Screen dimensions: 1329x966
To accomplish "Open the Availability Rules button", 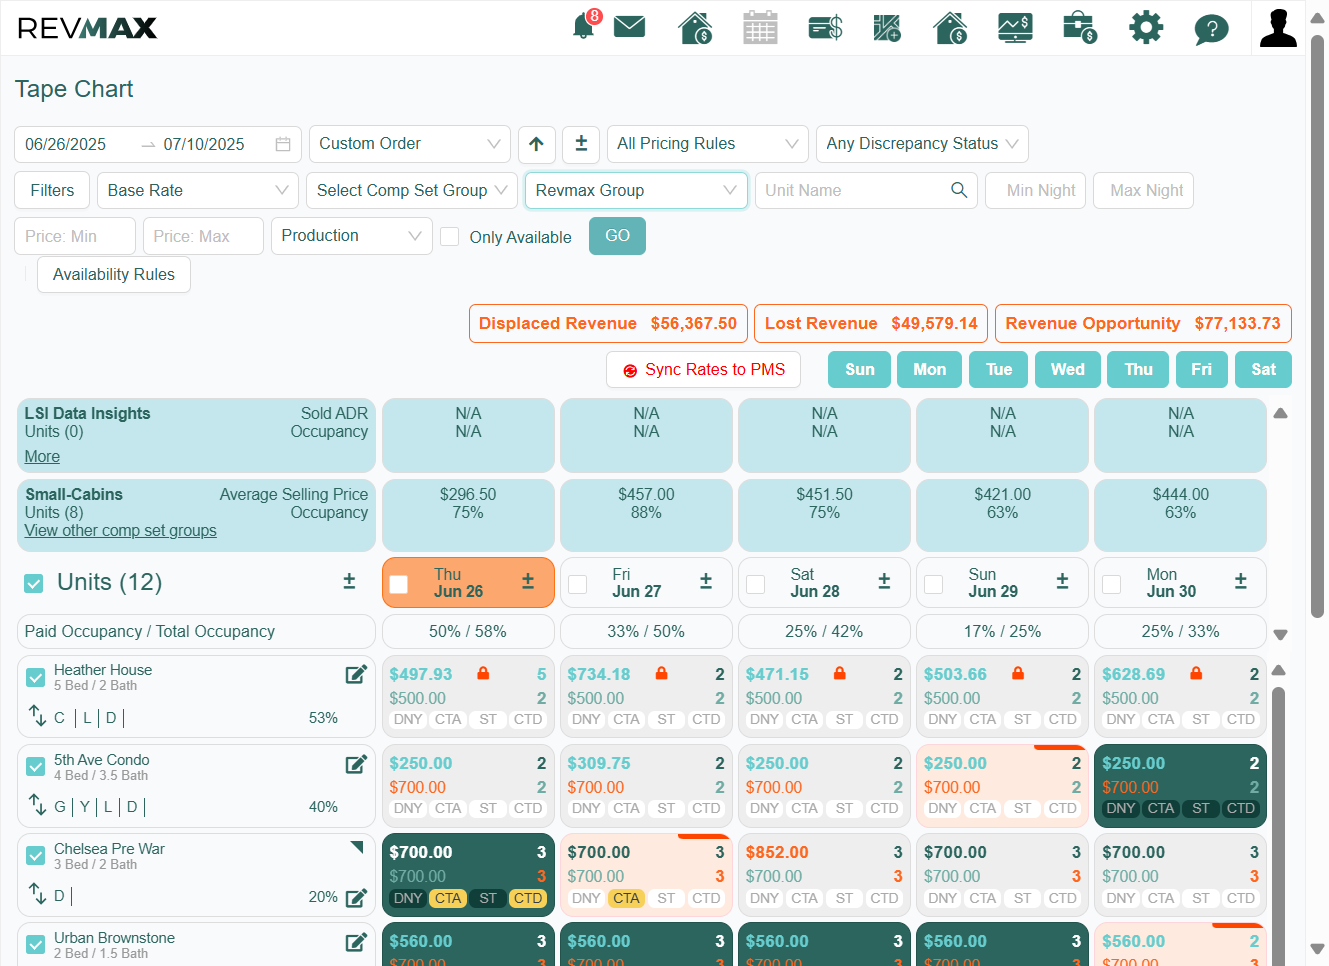I will 114,274.
